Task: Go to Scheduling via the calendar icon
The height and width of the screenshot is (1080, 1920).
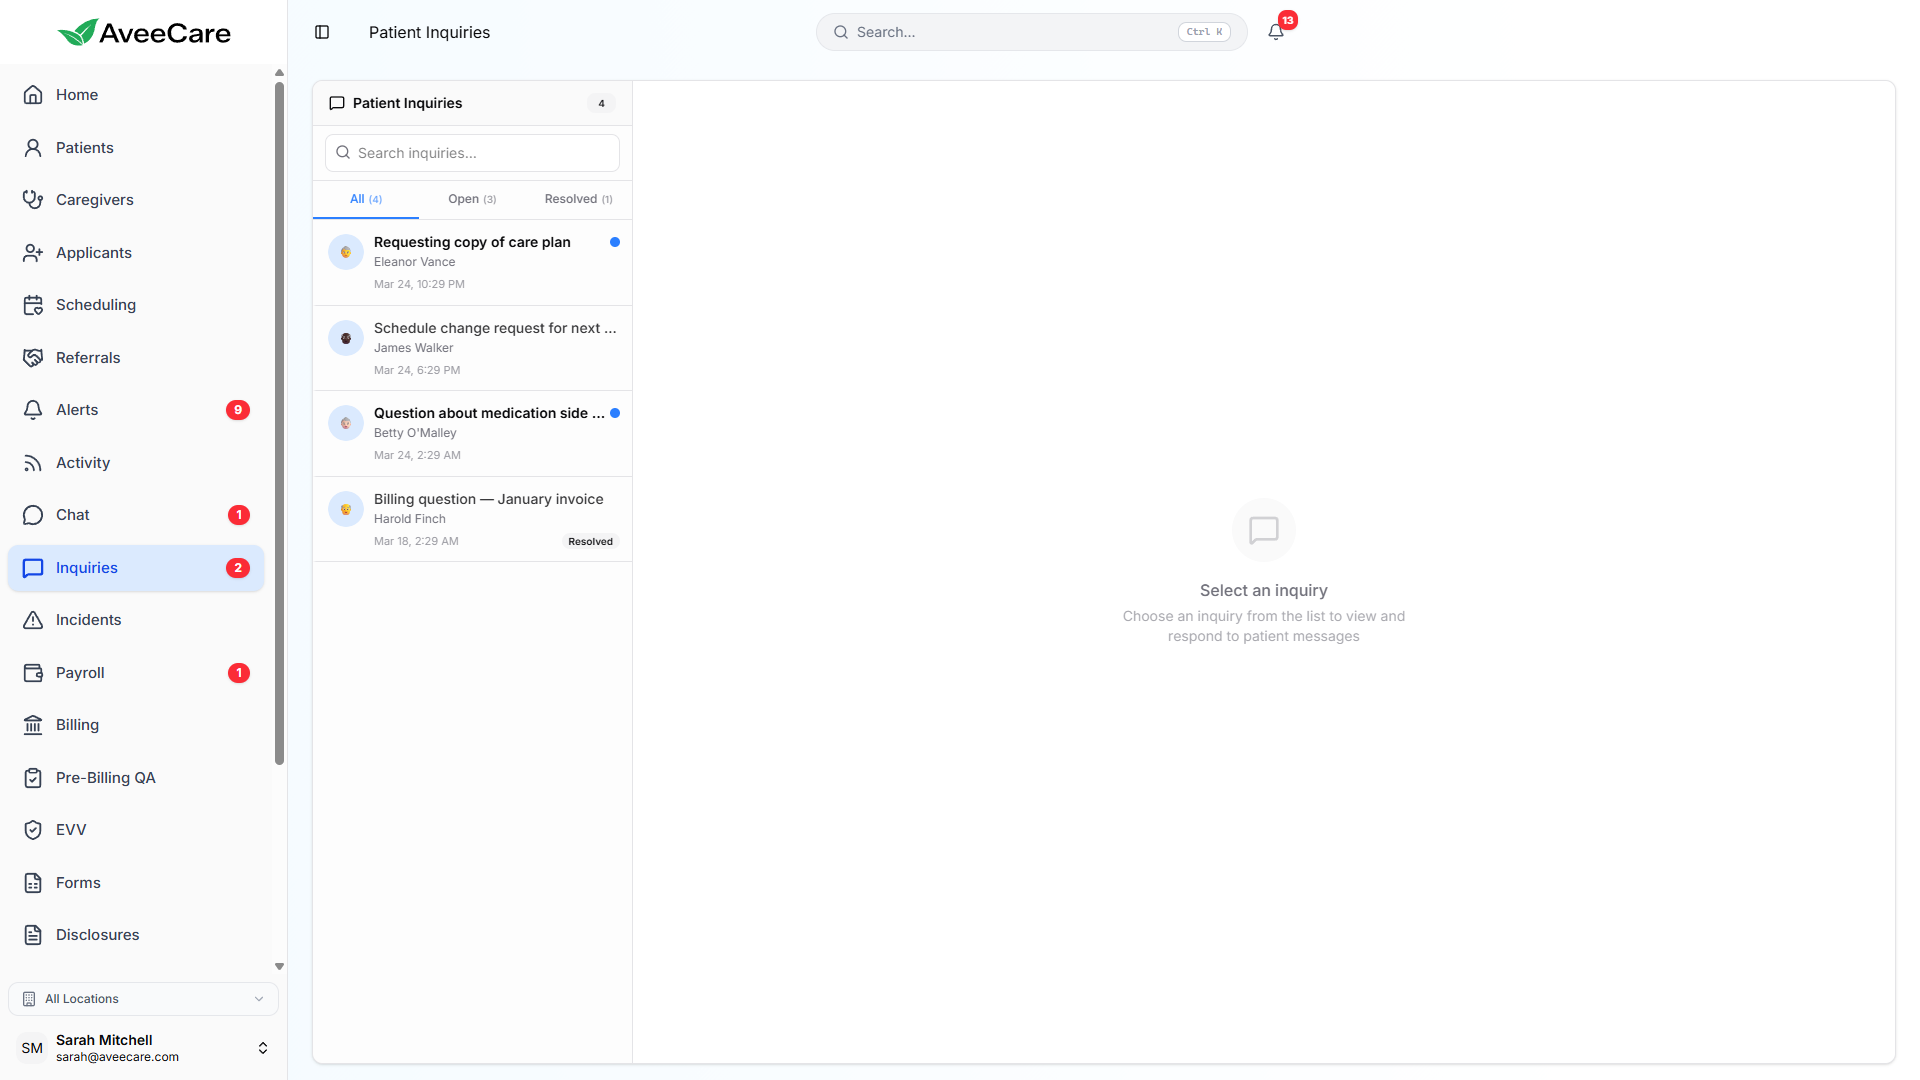Action: (x=33, y=305)
